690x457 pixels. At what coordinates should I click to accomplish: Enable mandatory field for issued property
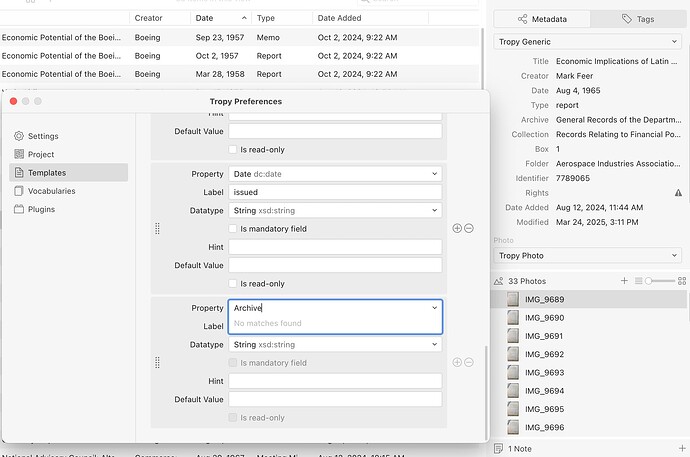[x=234, y=229]
